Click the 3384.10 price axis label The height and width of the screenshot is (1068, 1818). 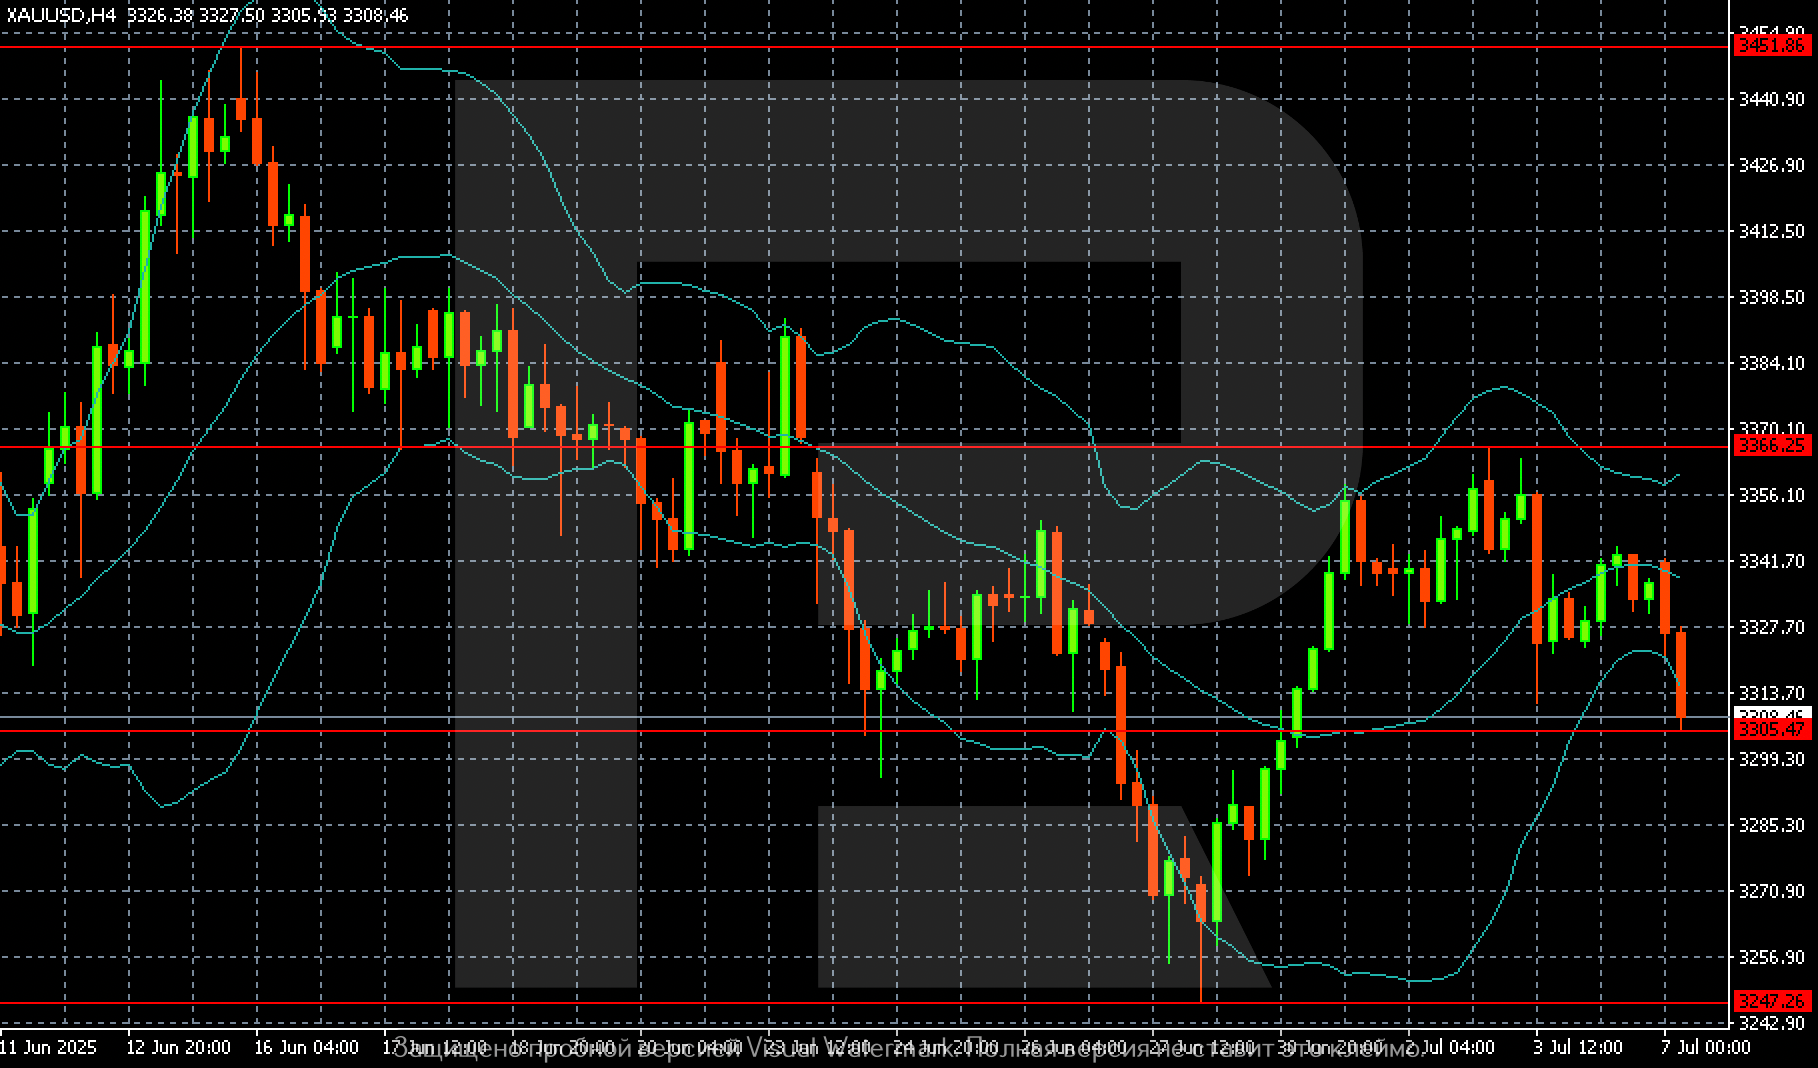tap(1771, 364)
